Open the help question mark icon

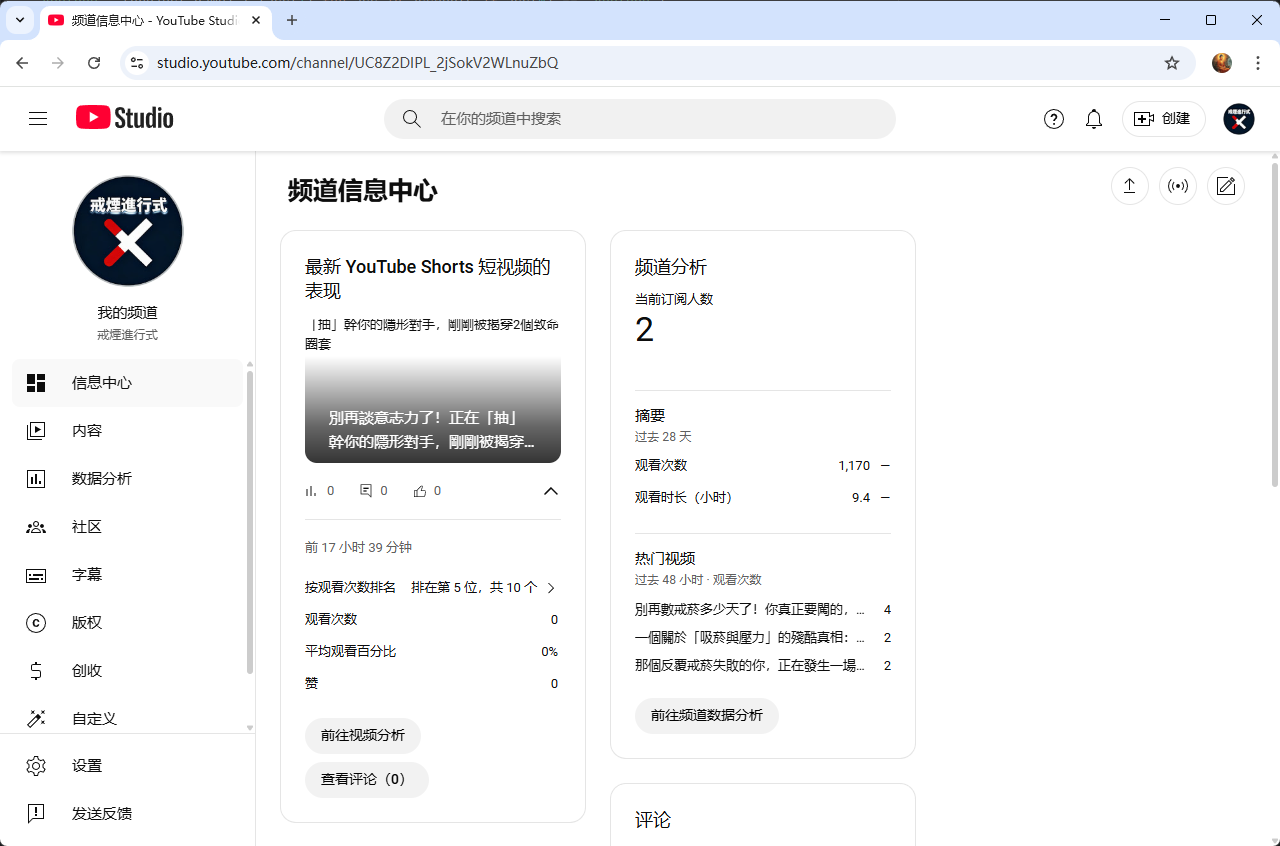tap(1054, 119)
